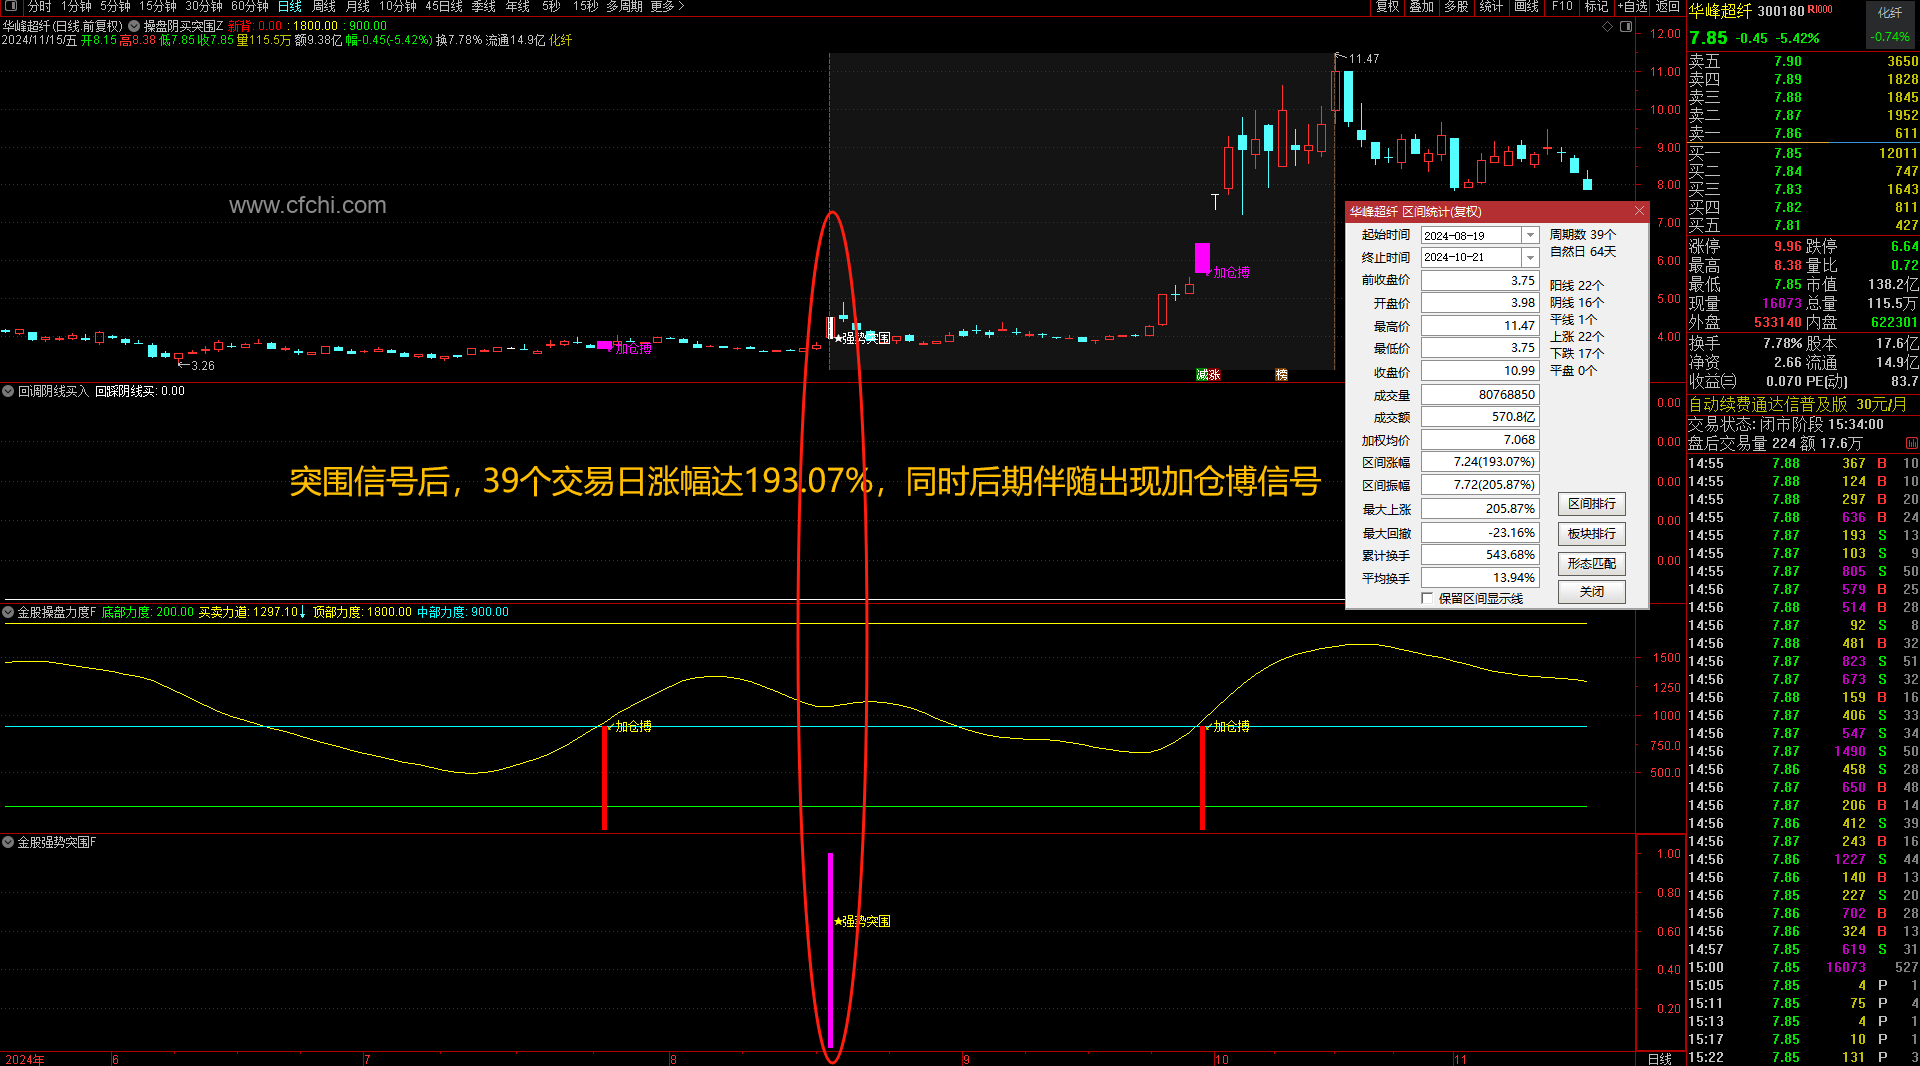Open the indicator menu beside 华峰超纤(日线,前复权)
This screenshot has height=1066, width=1920.
pos(134,26)
